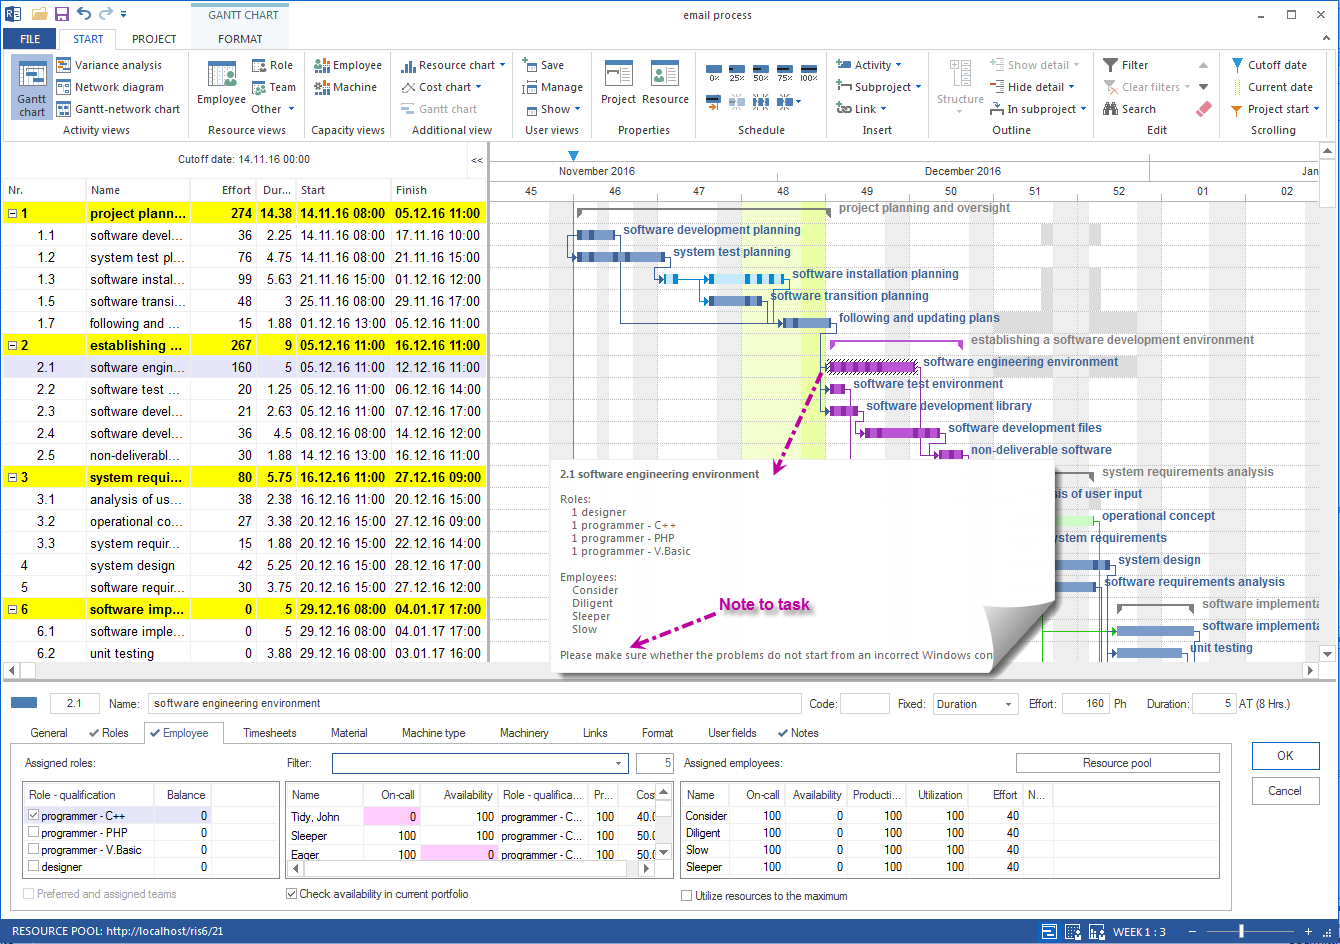Viewport: 1340px width, 944px height.
Task: Expand the employee Filter combo box
Action: (x=619, y=763)
